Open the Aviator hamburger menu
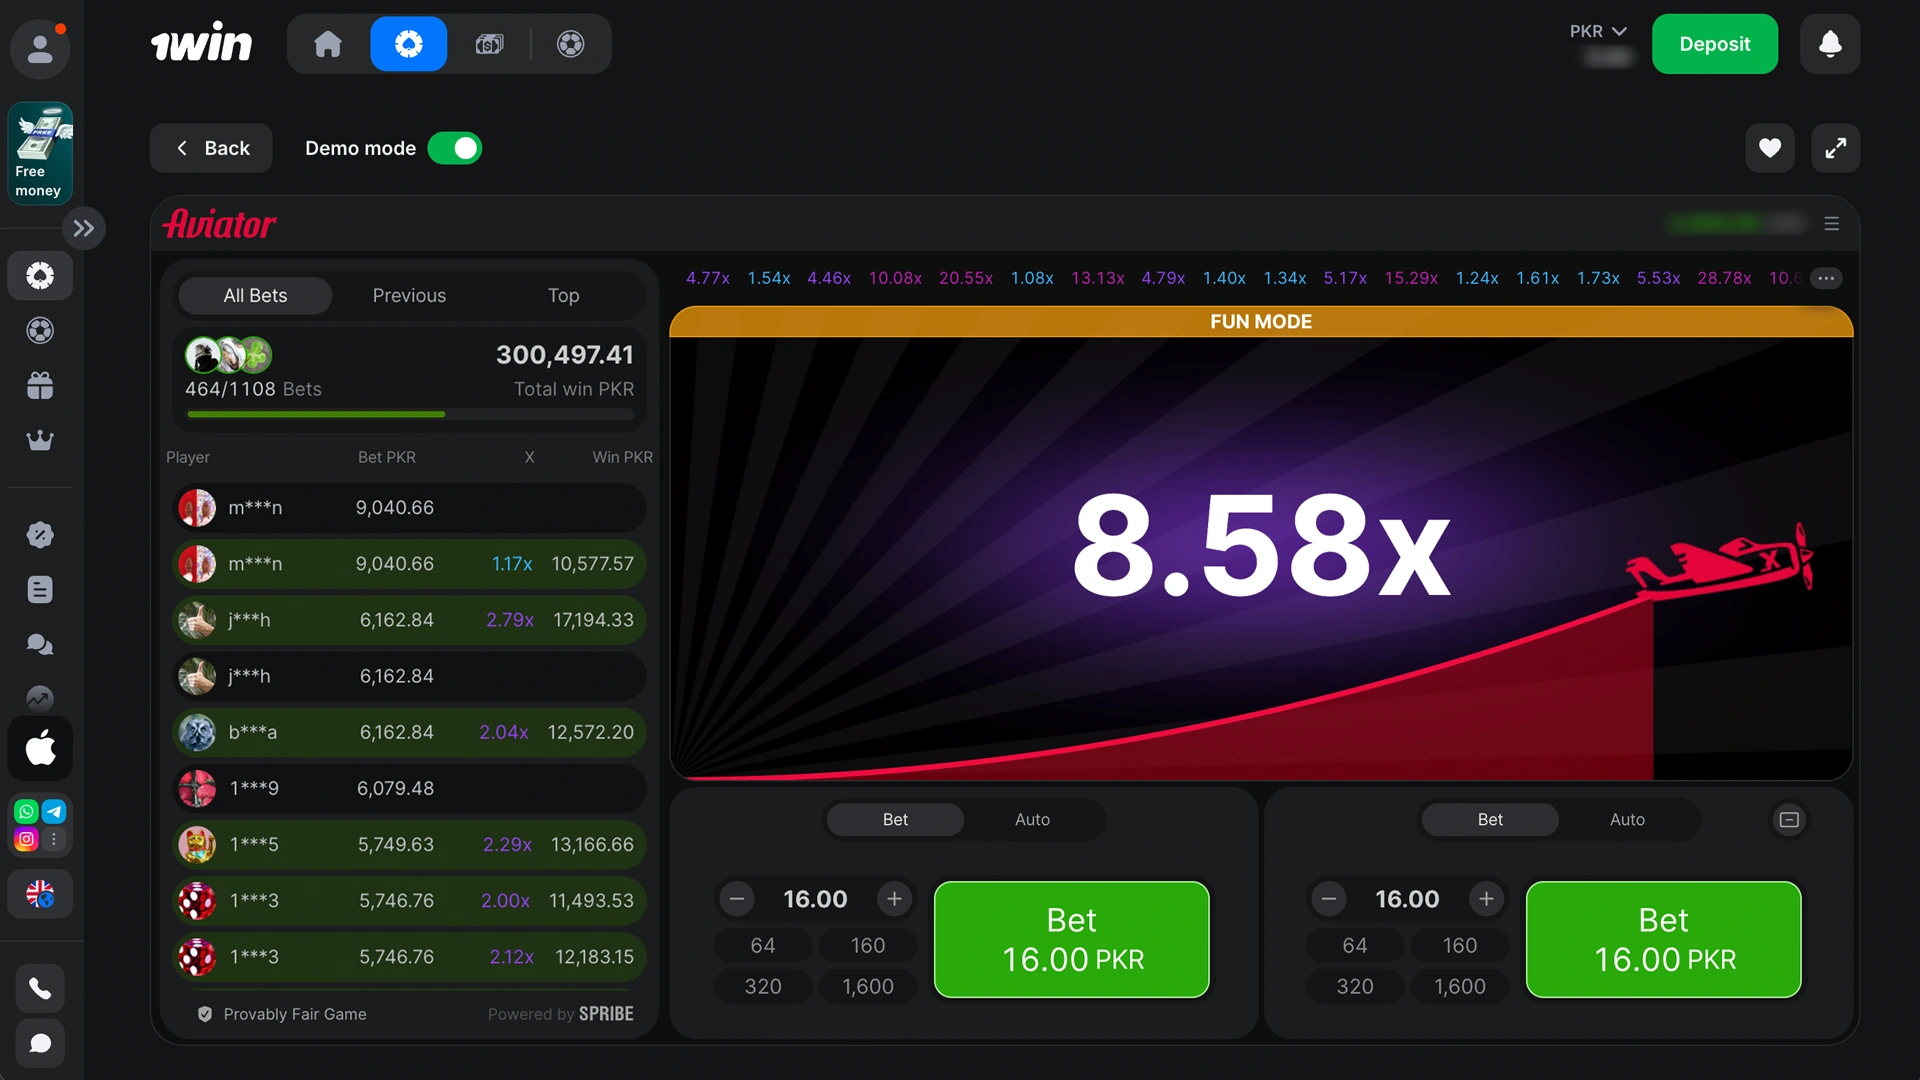The image size is (1920, 1080). point(1831,224)
